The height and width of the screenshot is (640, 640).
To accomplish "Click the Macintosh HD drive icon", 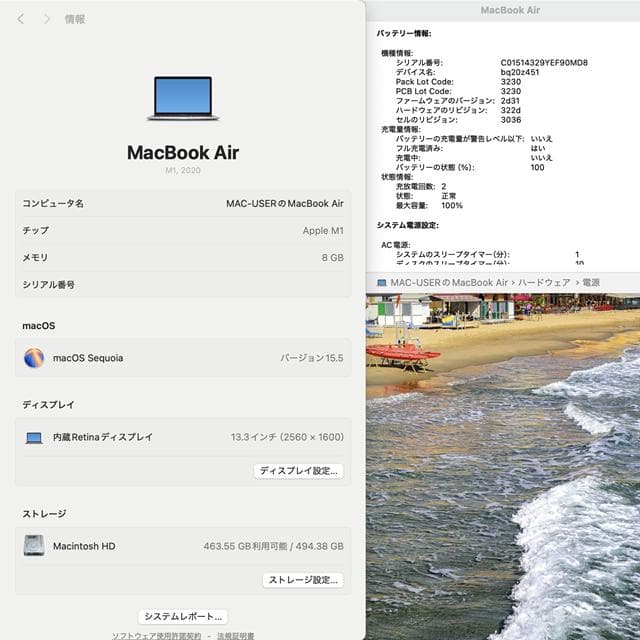I will (34, 546).
